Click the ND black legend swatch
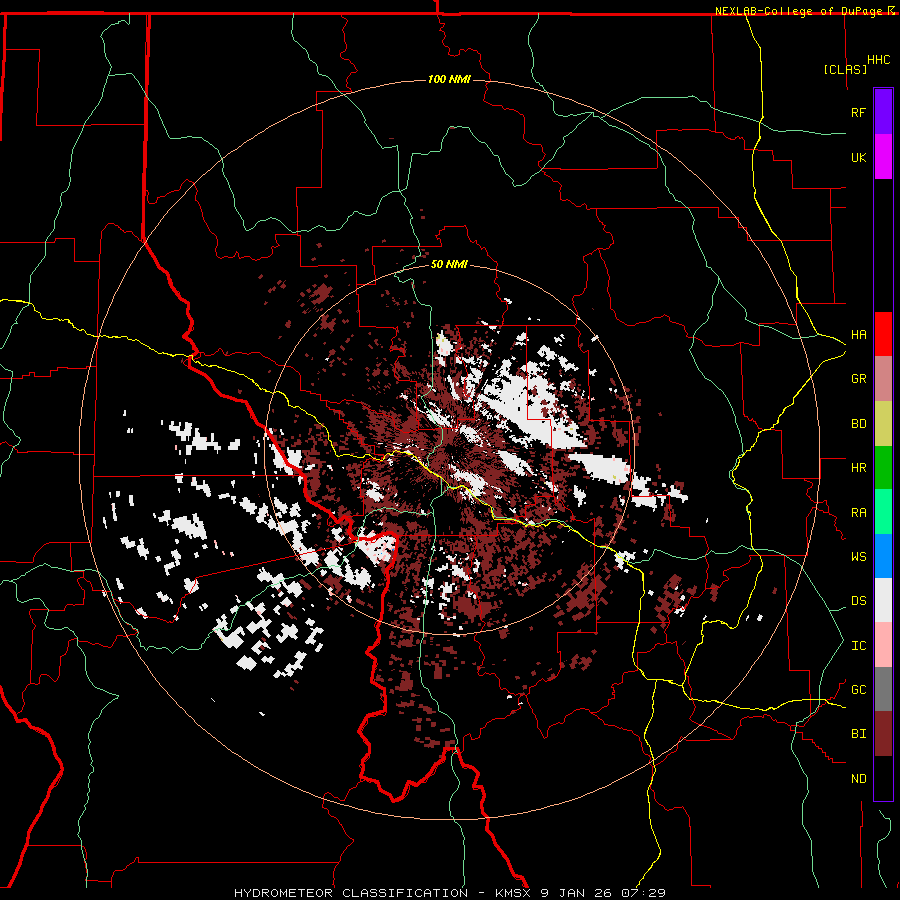900x900 pixels. tap(883, 778)
